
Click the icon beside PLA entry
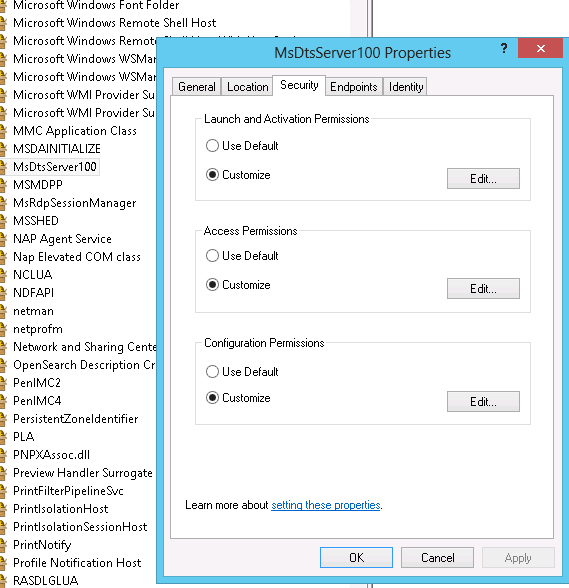tap(3, 437)
